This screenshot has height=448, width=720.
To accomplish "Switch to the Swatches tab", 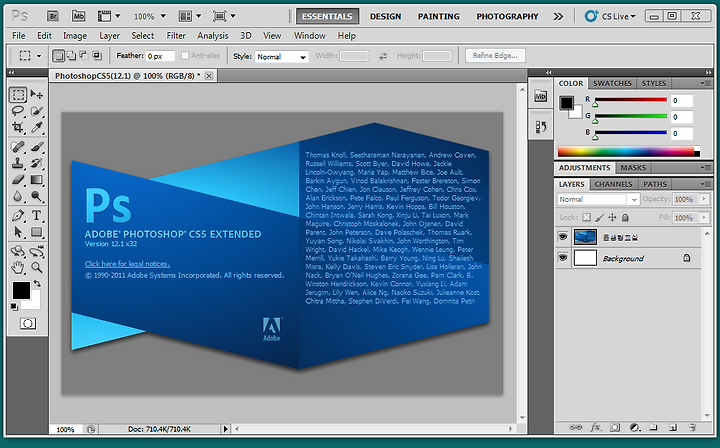I will point(612,83).
